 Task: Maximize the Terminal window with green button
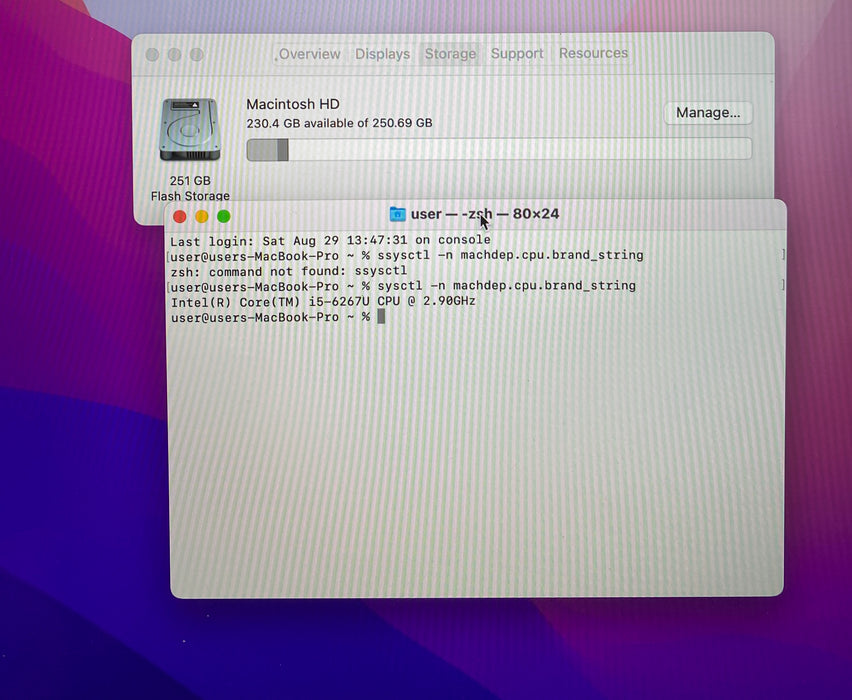pyautogui.click(x=223, y=216)
